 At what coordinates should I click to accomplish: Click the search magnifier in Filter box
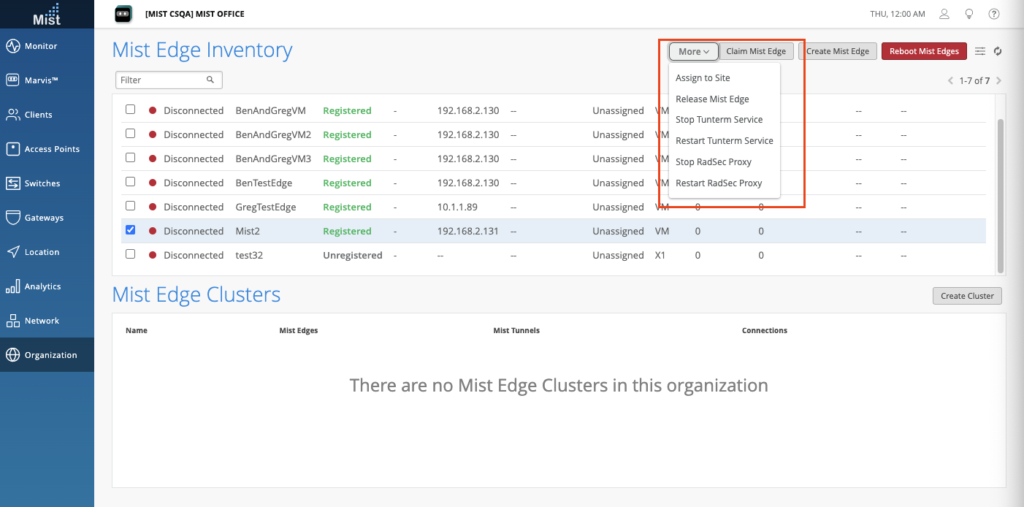(x=210, y=80)
